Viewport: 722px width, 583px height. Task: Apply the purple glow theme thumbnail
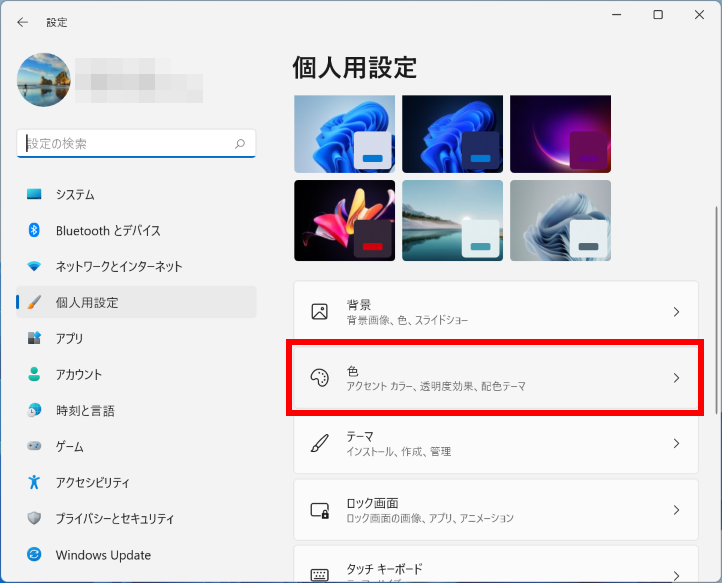(560, 134)
